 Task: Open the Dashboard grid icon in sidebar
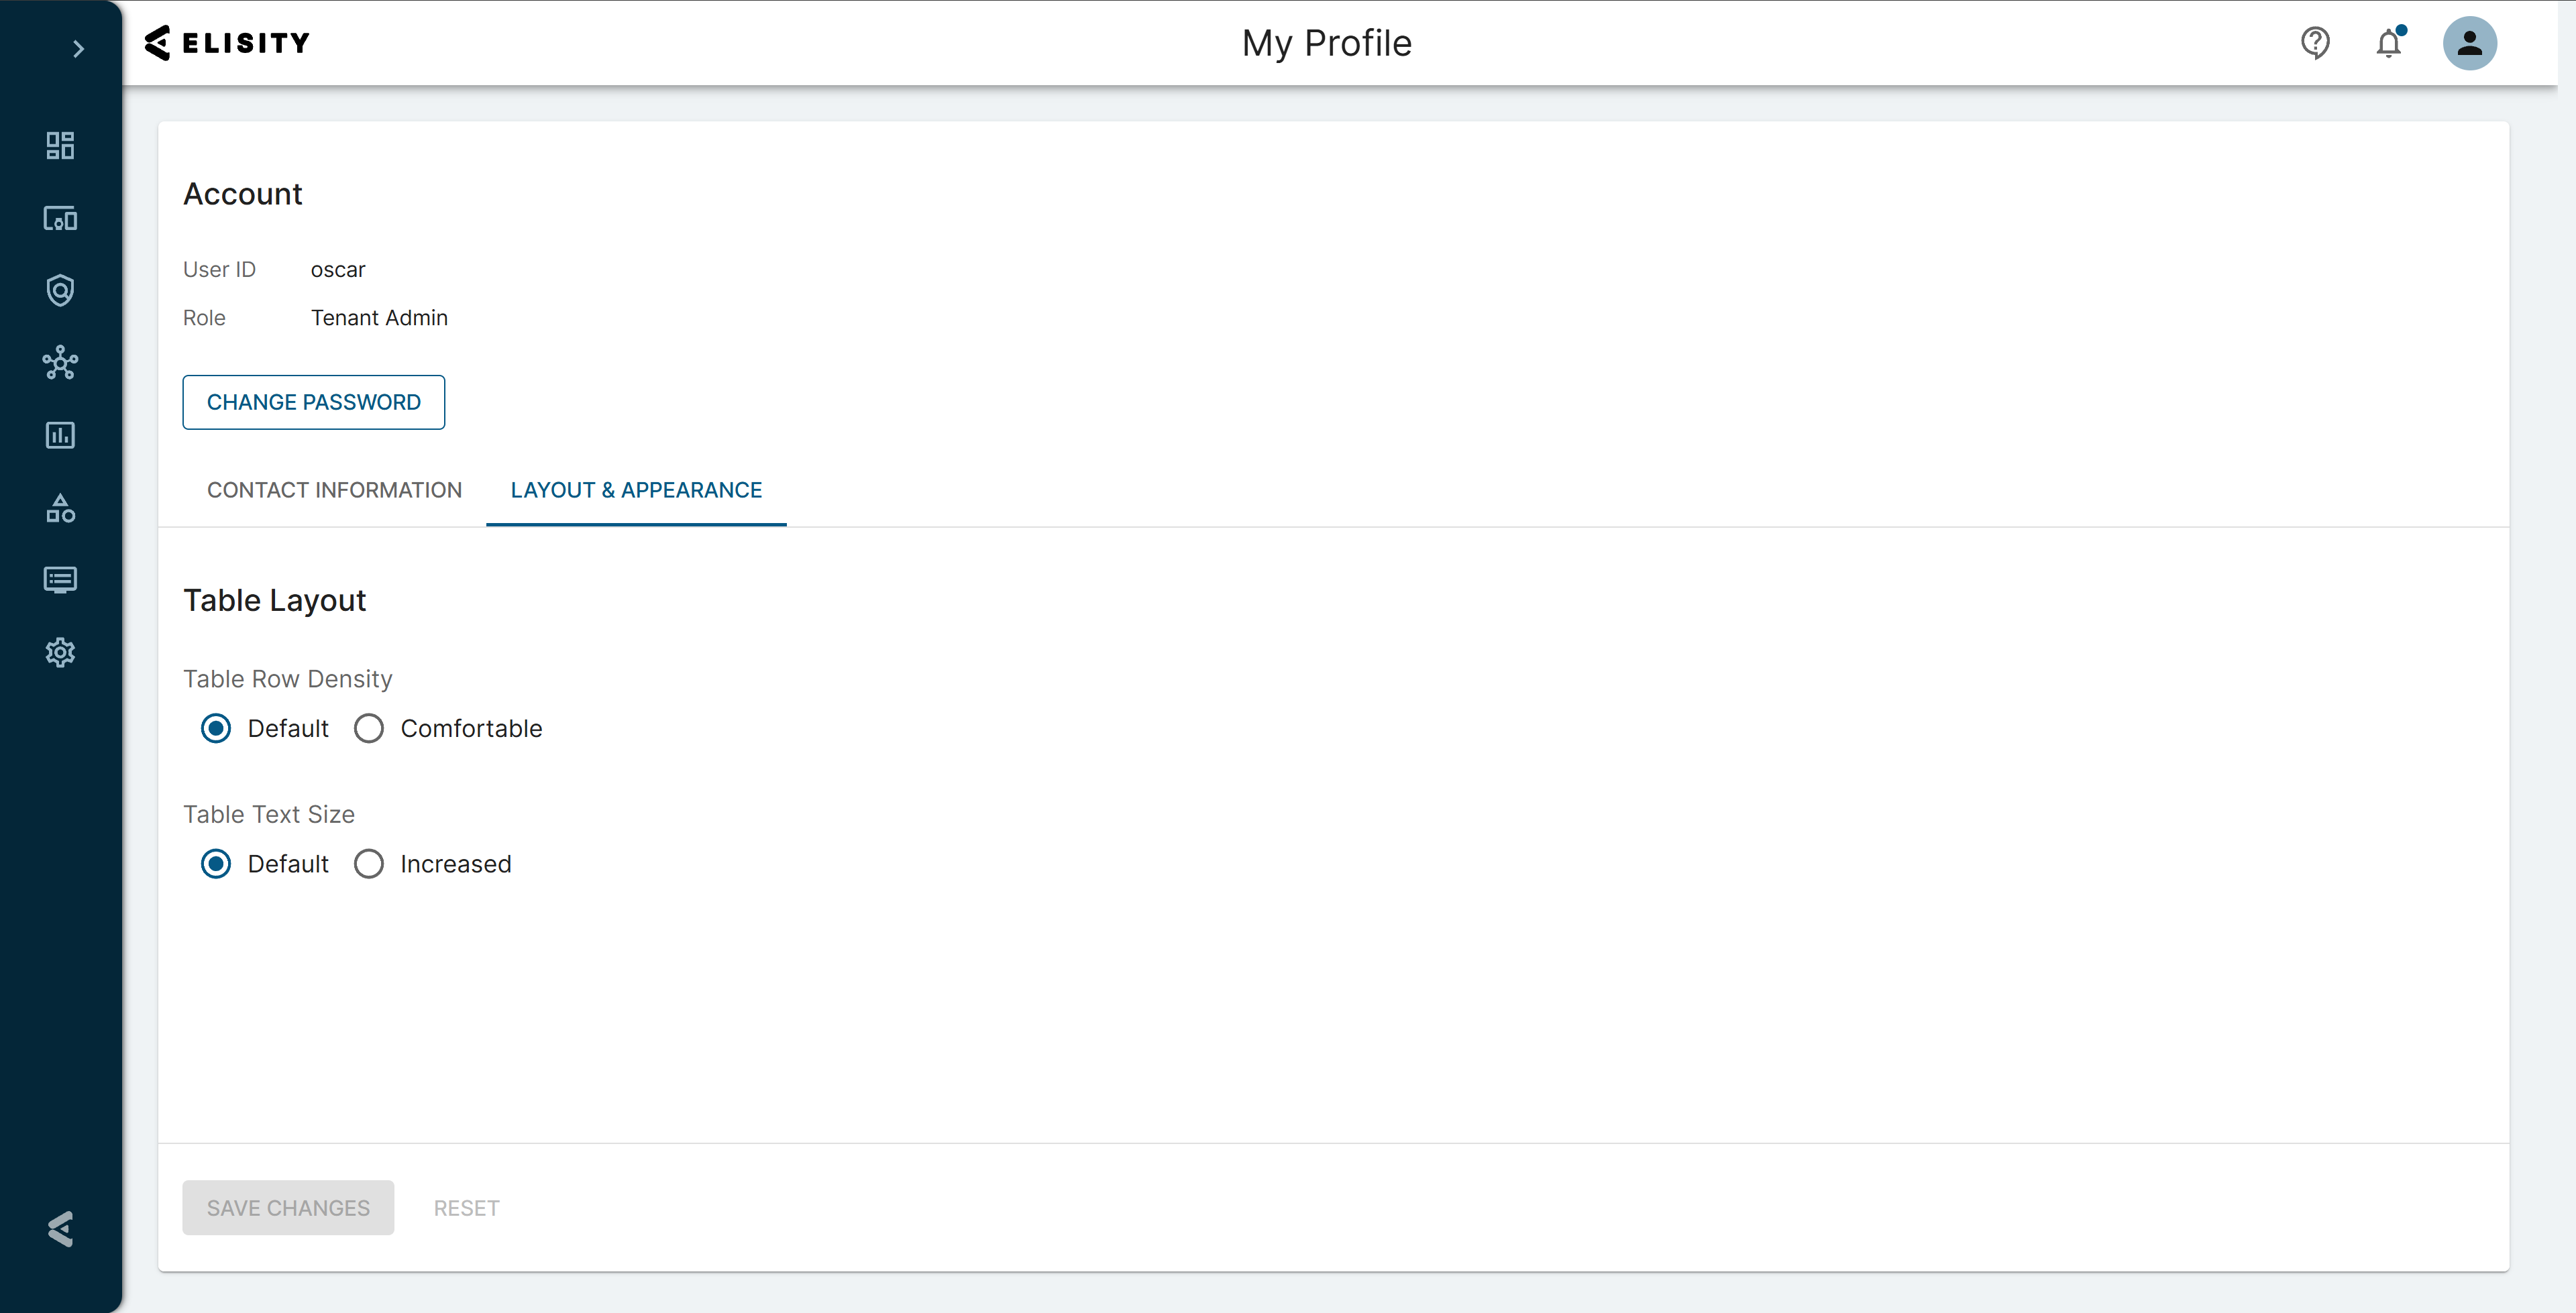[x=60, y=146]
